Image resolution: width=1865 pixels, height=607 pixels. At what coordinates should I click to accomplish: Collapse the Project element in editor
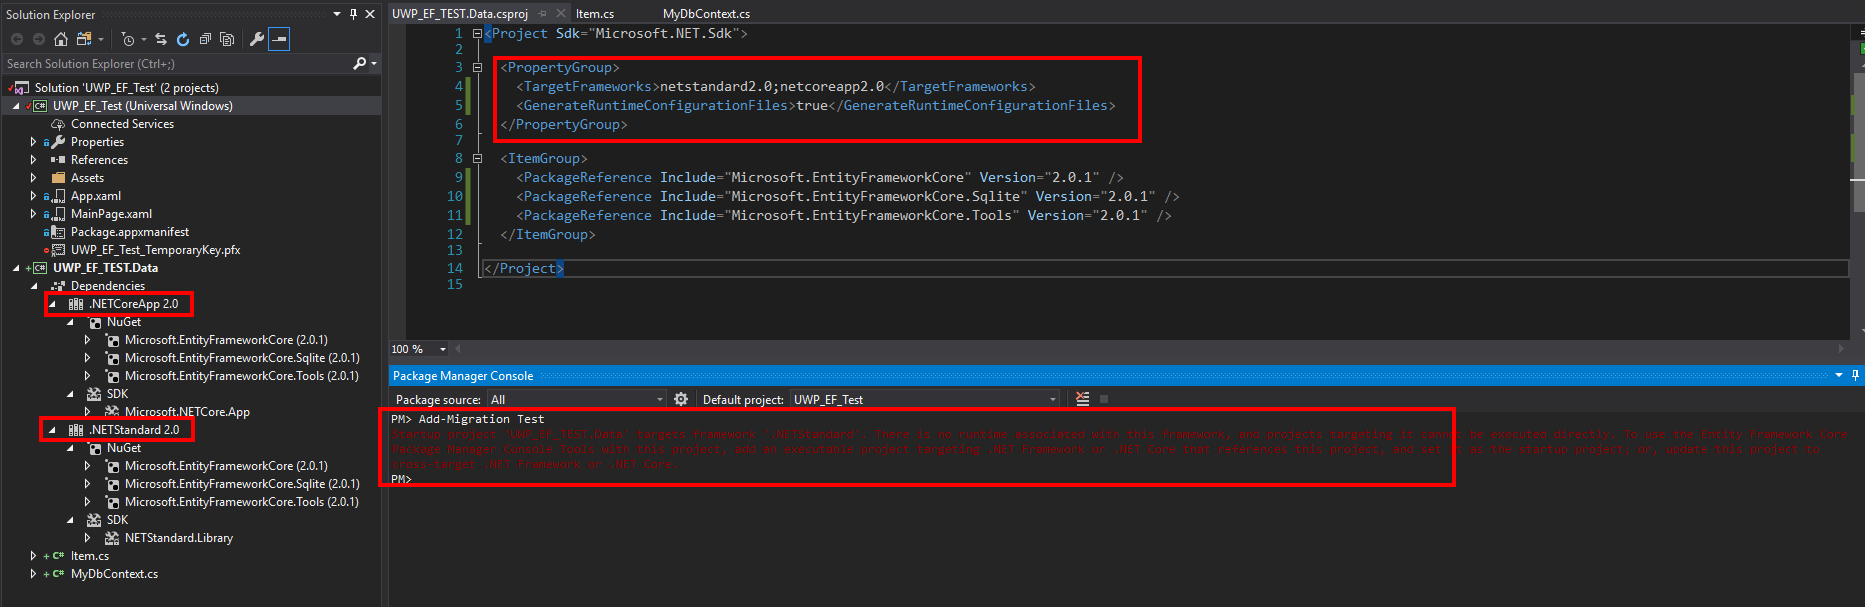477,34
